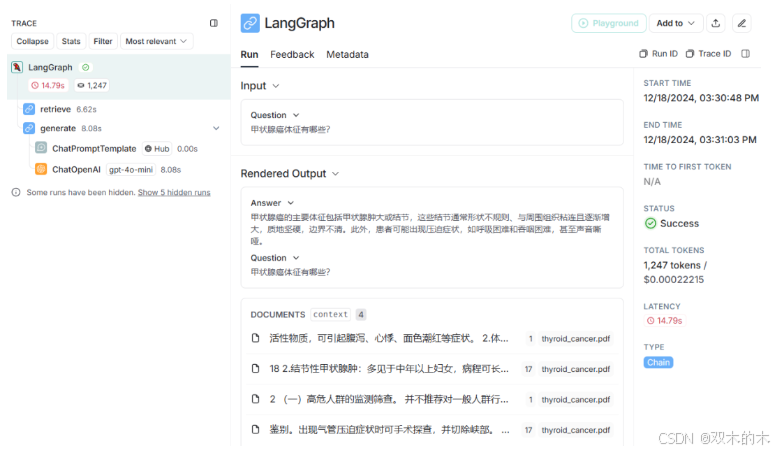This screenshot has height=452, width=777.
Task: Toggle the trace panel collapse icon
Action: tap(214, 23)
